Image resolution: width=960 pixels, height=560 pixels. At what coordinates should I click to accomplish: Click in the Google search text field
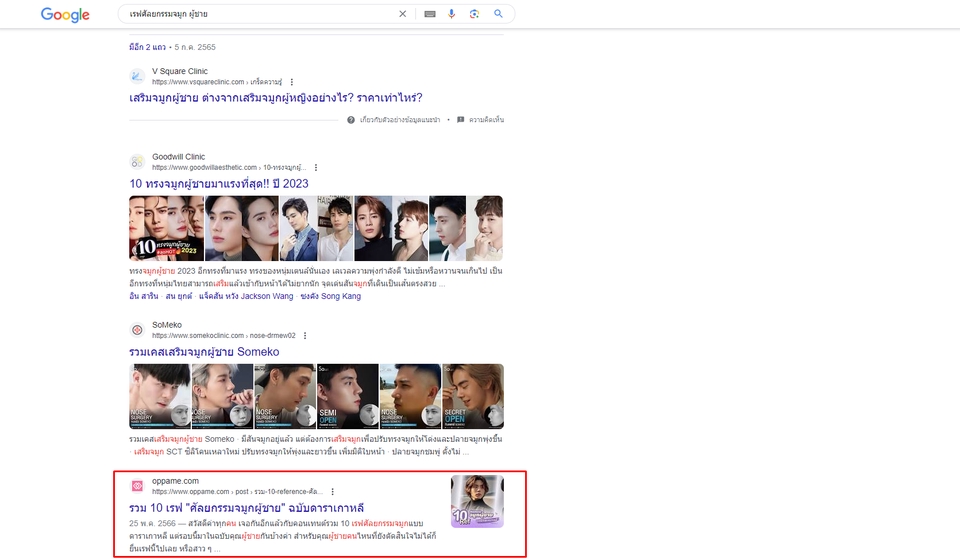pos(260,14)
